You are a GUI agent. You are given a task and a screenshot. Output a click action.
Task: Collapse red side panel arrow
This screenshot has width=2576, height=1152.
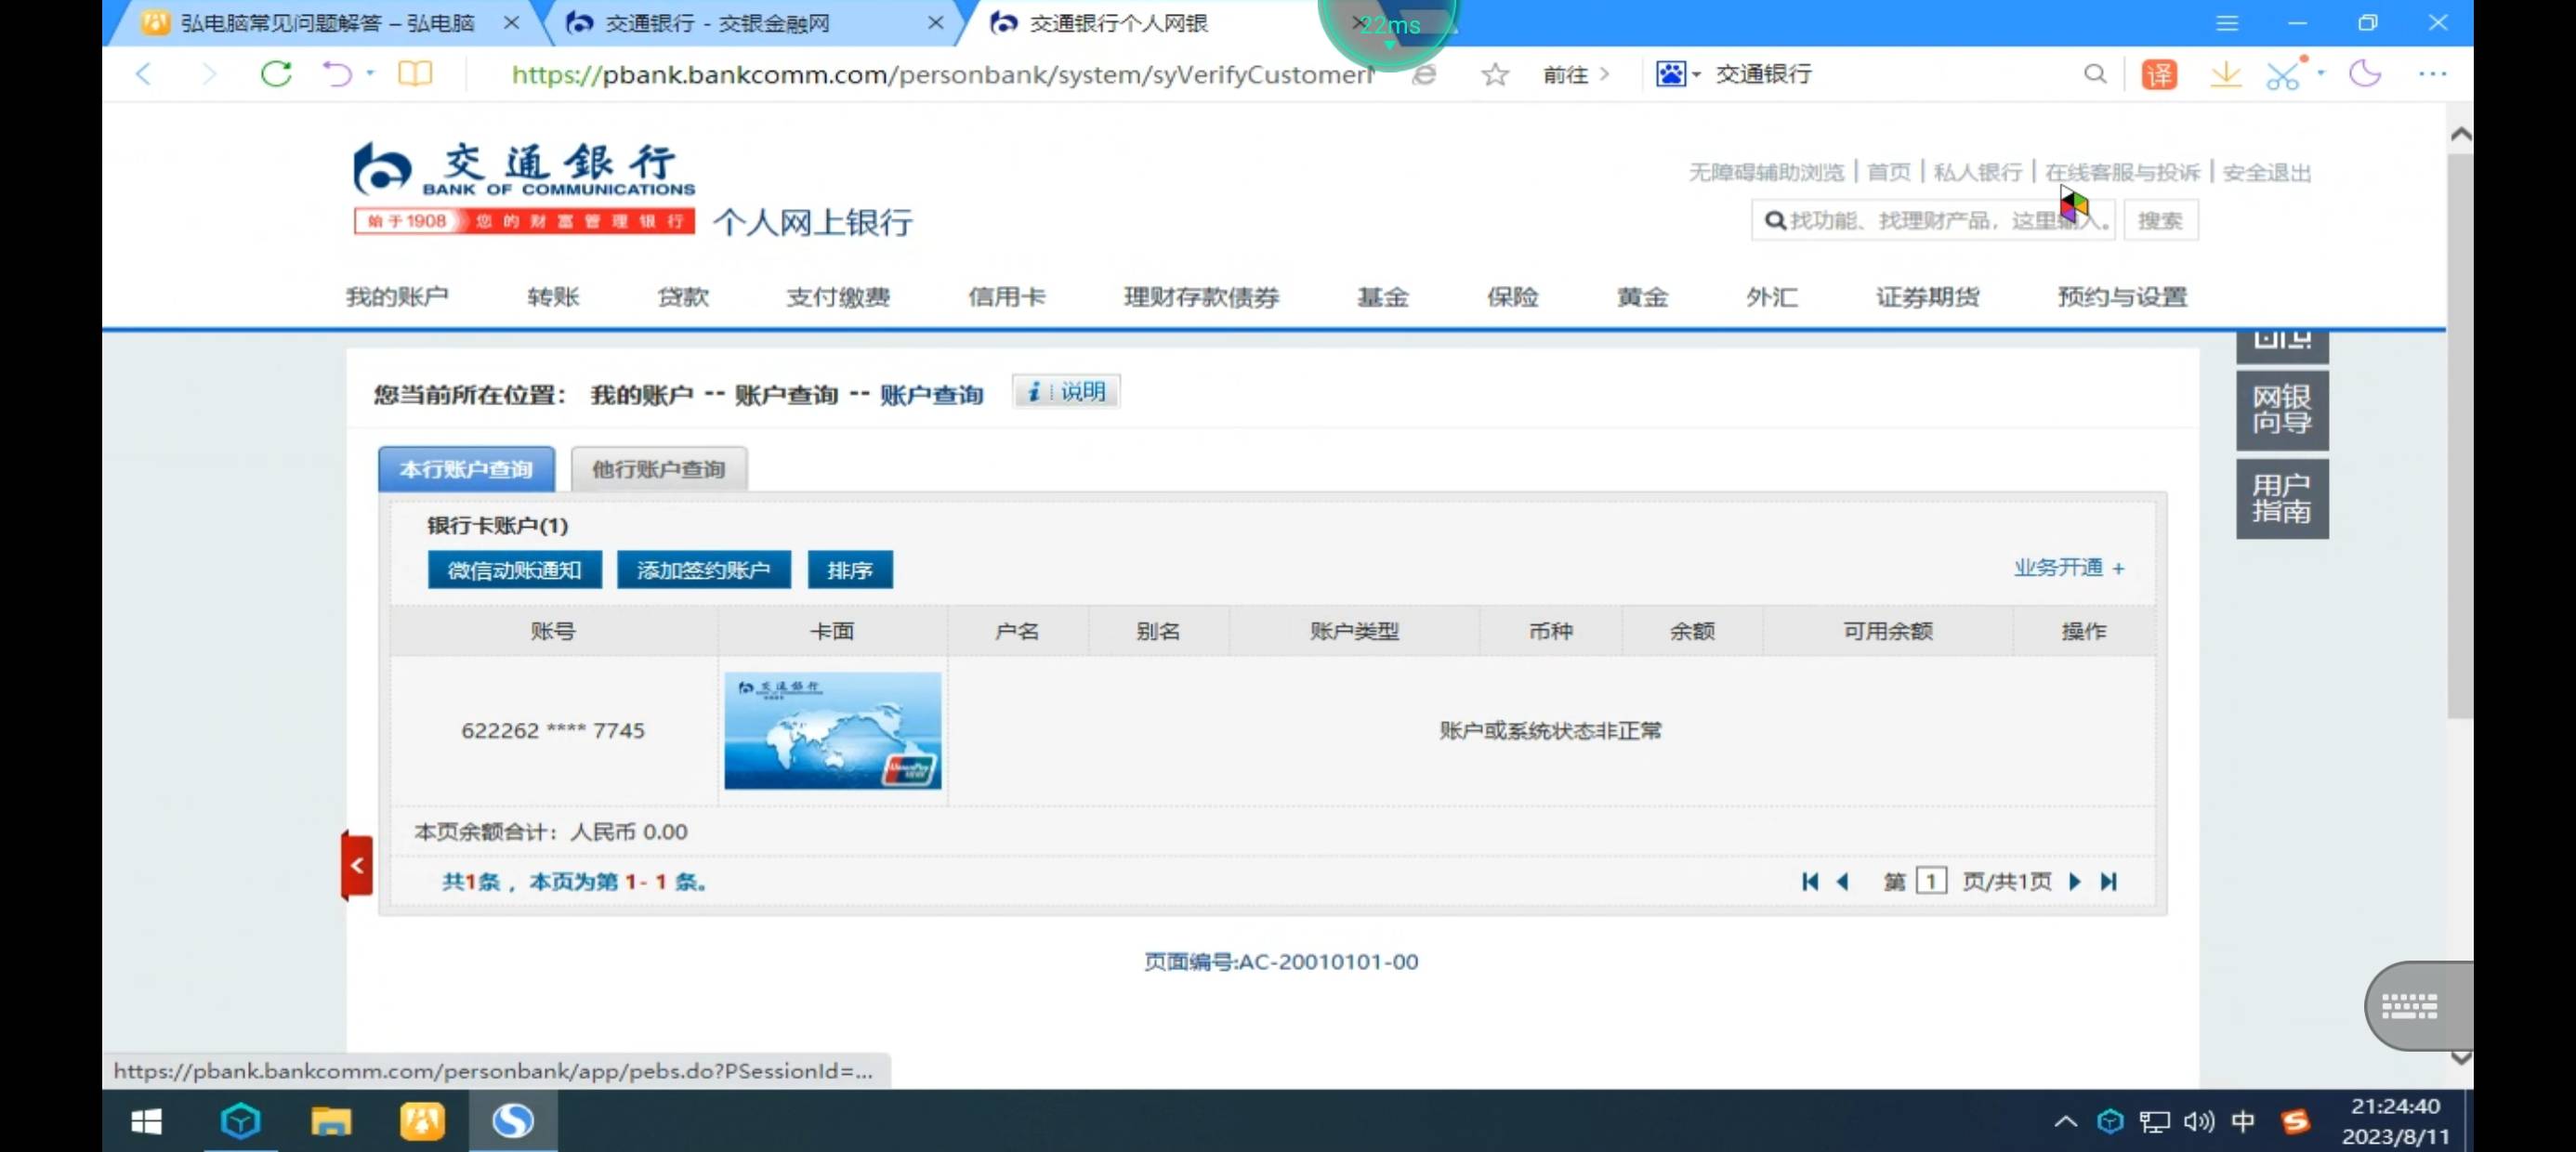tap(357, 865)
